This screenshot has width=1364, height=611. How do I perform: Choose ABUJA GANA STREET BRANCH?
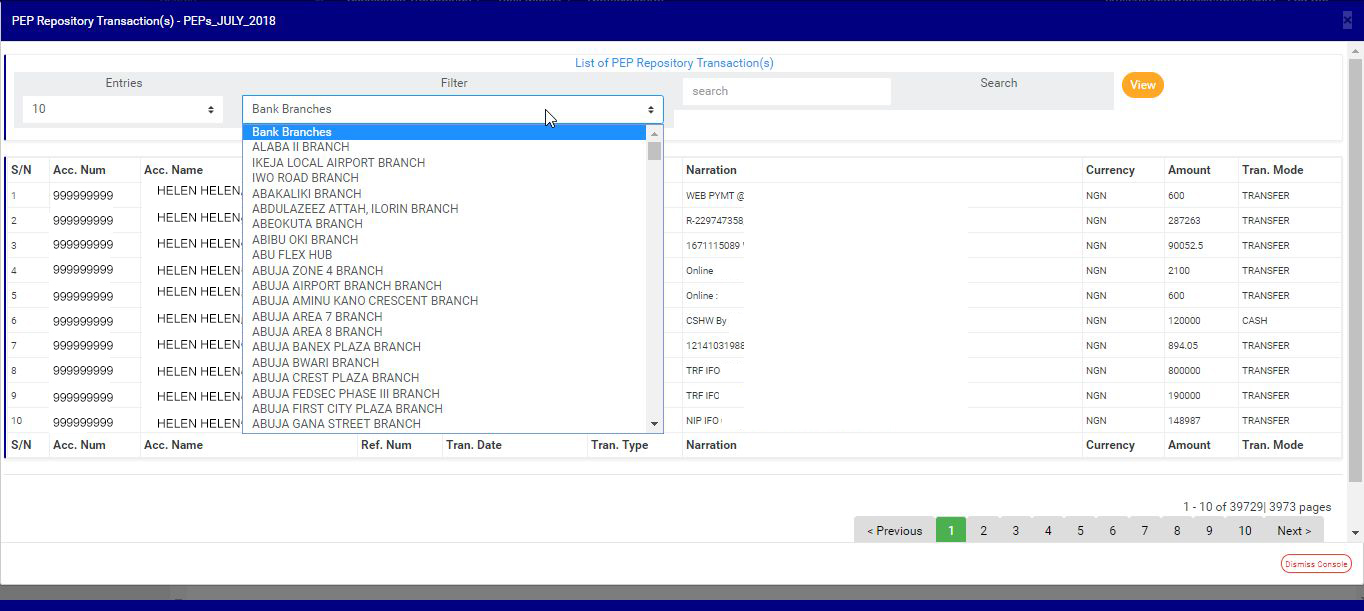point(336,424)
